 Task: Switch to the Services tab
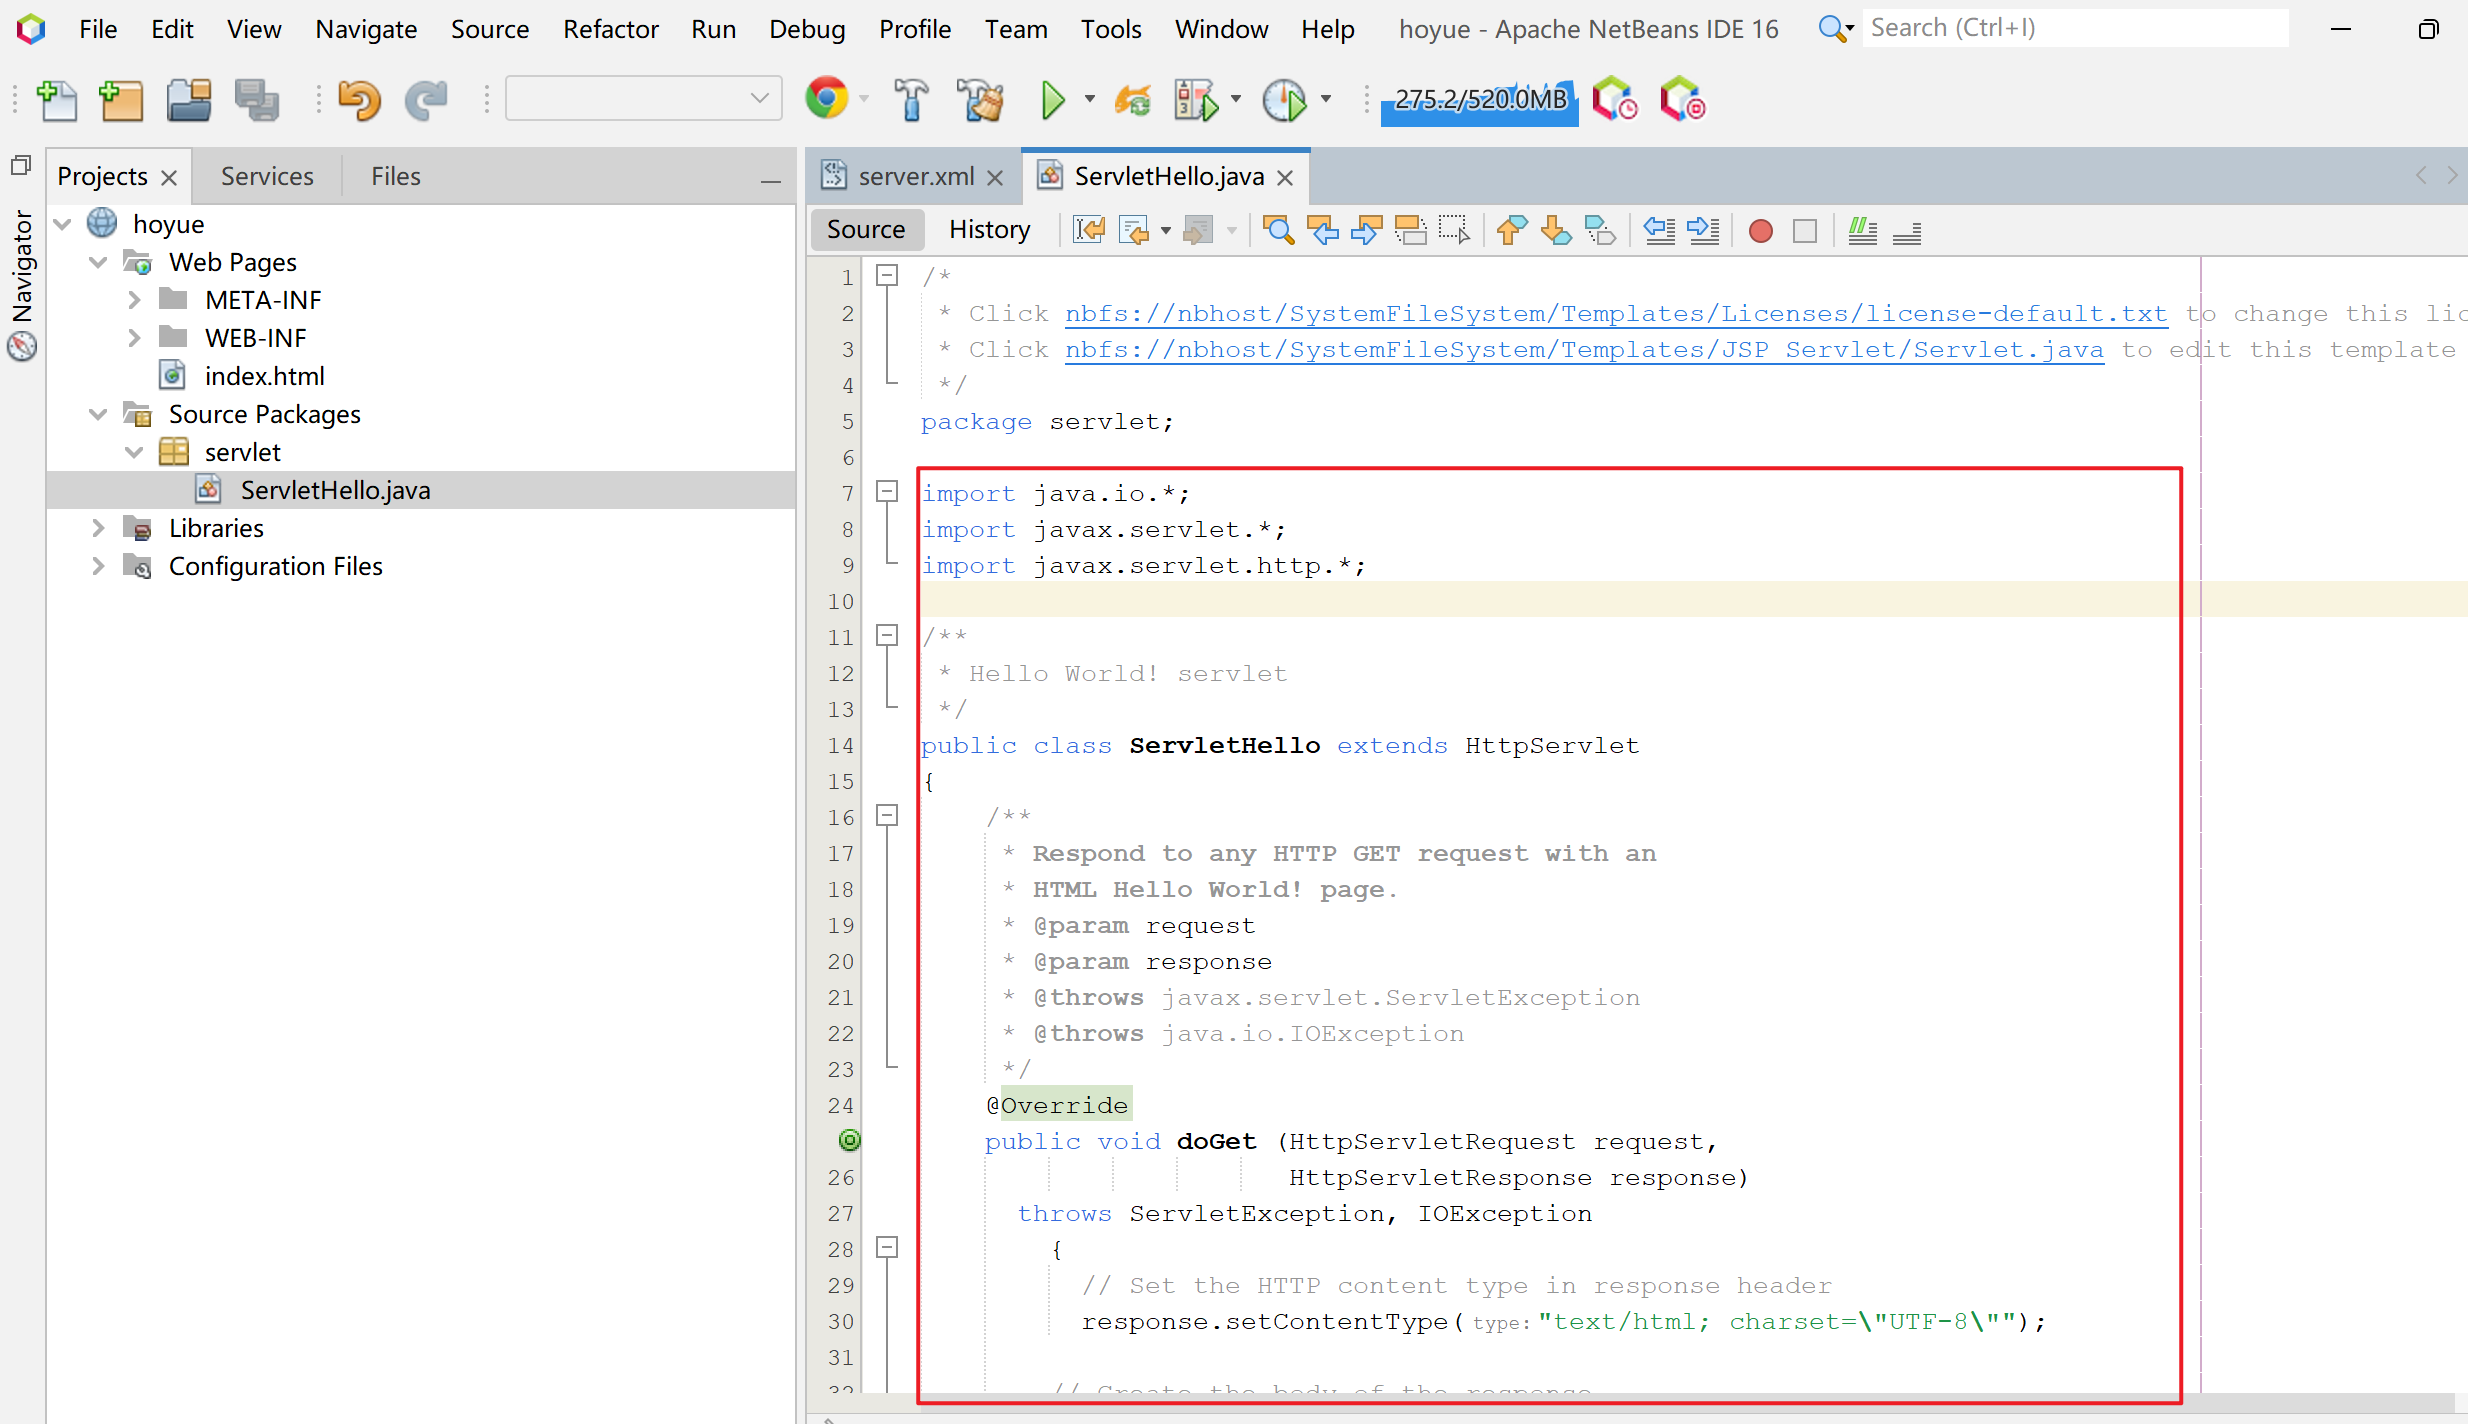(267, 176)
